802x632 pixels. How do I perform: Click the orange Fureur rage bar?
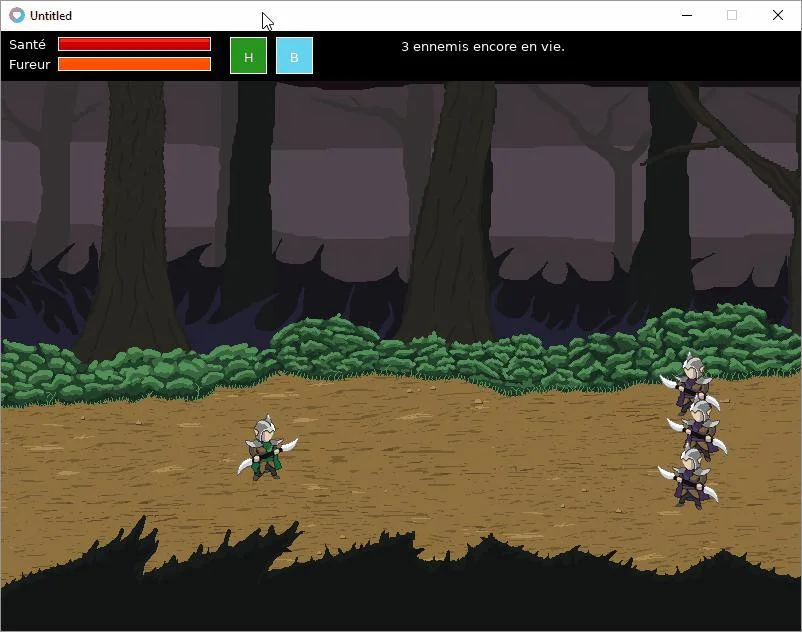[x=135, y=64]
